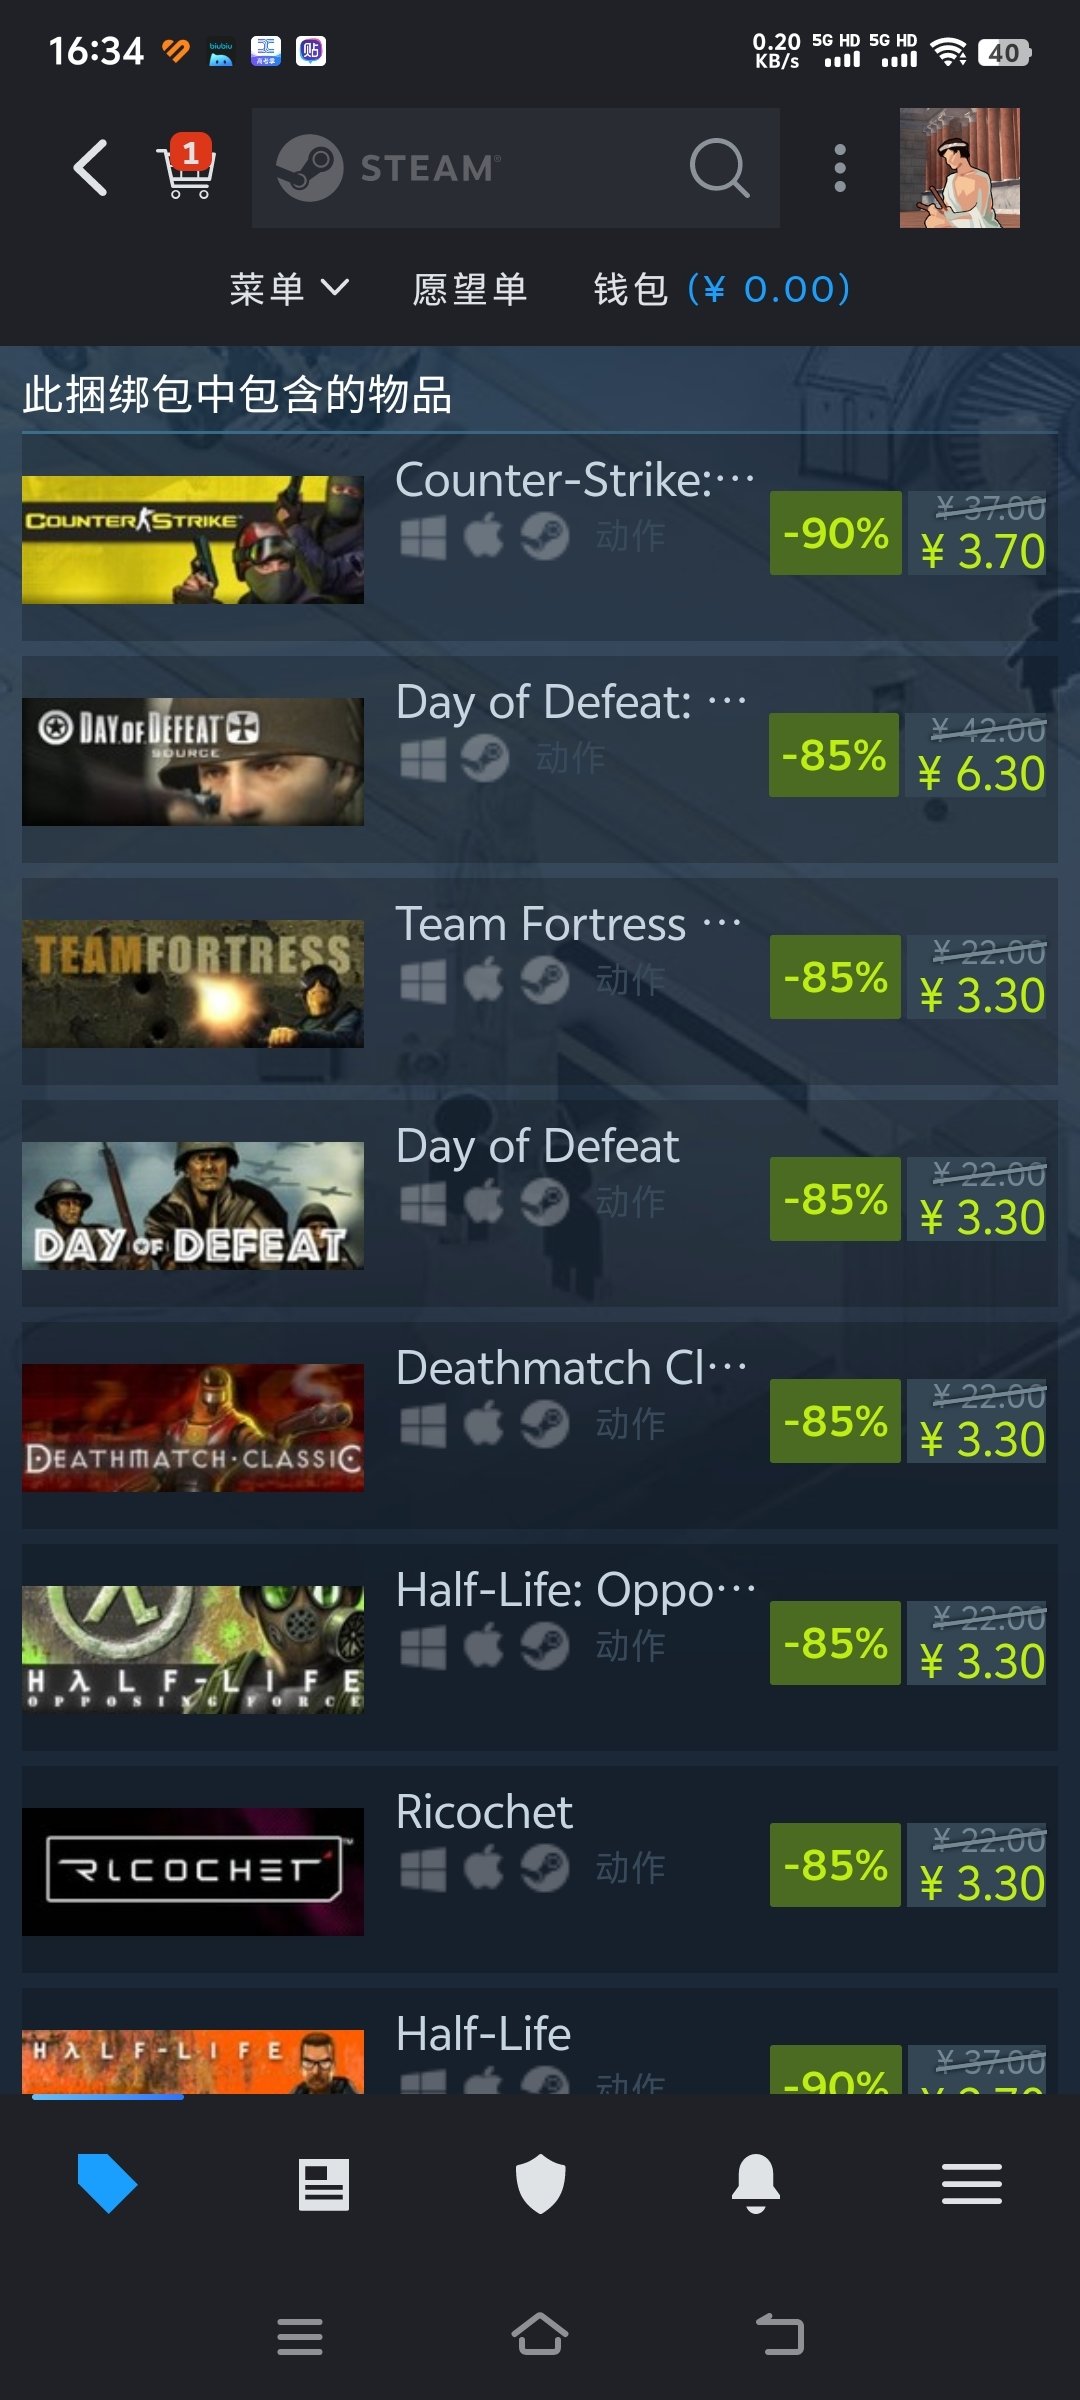Open the three-dot overflow menu

840,167
